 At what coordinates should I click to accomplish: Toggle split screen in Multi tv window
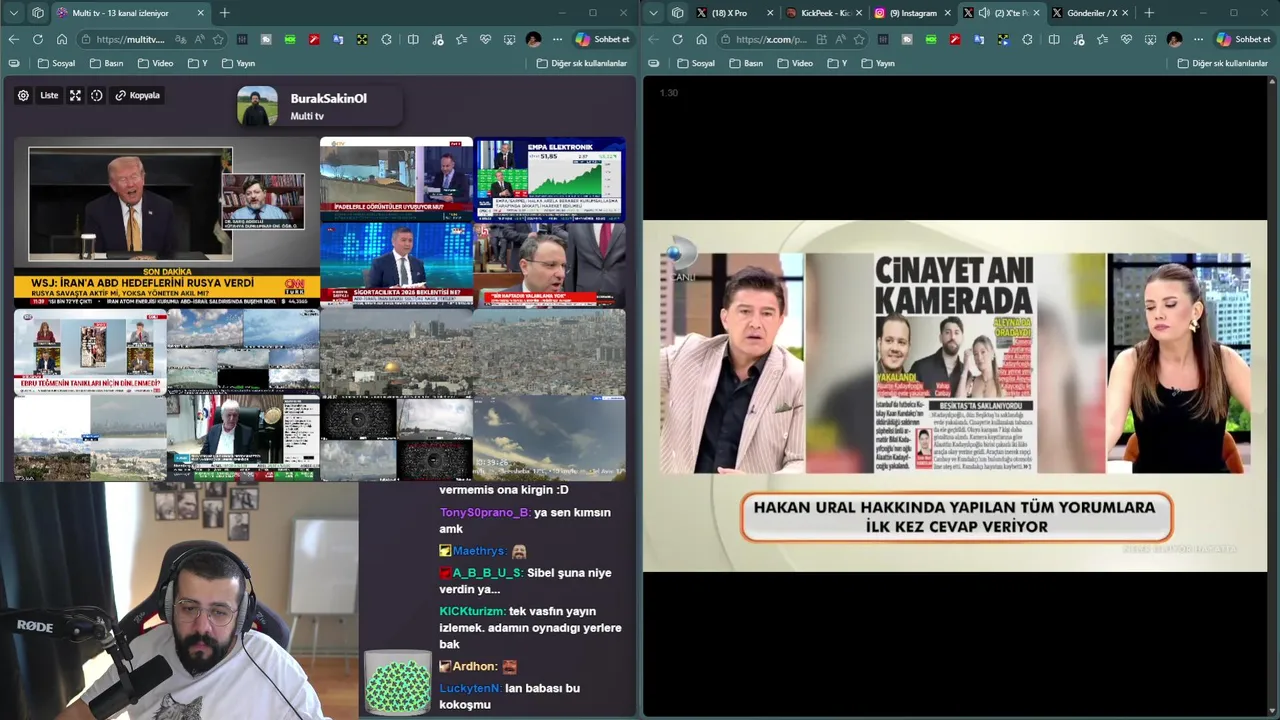point(413,39)
